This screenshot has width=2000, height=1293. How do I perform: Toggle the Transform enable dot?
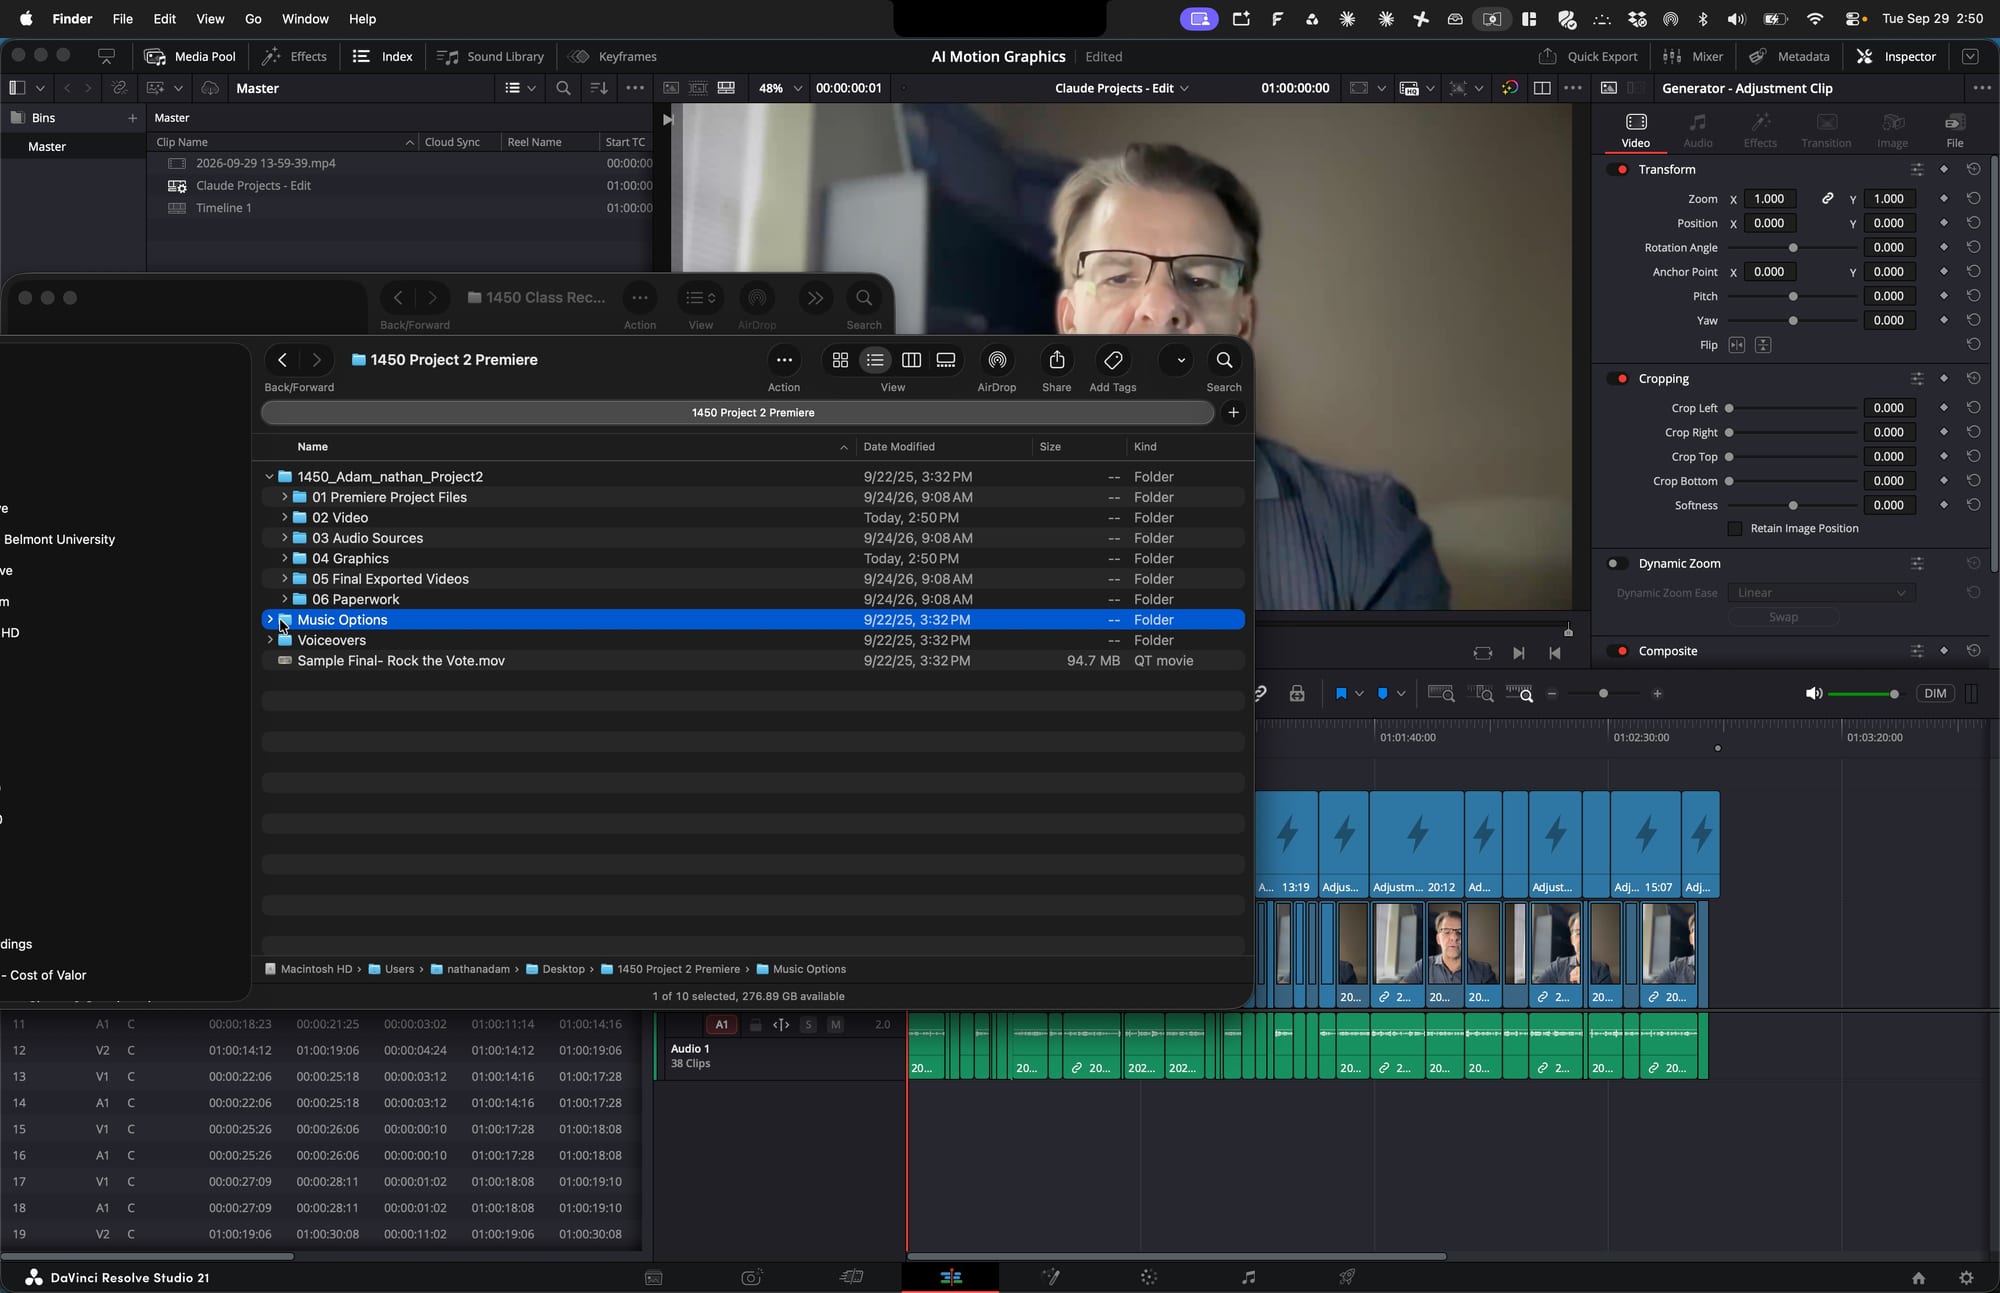pyautogui.click(x=1620, y=170)
